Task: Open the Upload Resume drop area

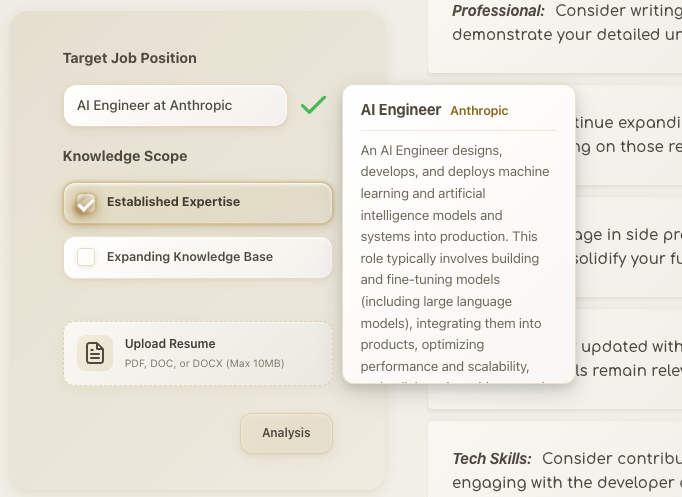Action: (198, 354)
